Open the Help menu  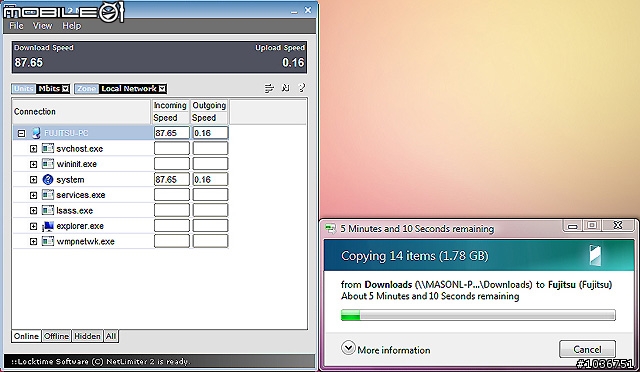(71, 26)
